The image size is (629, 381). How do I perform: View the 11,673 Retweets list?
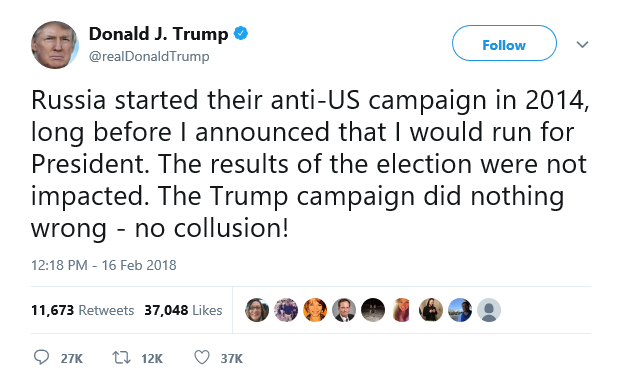click(83, 310)
